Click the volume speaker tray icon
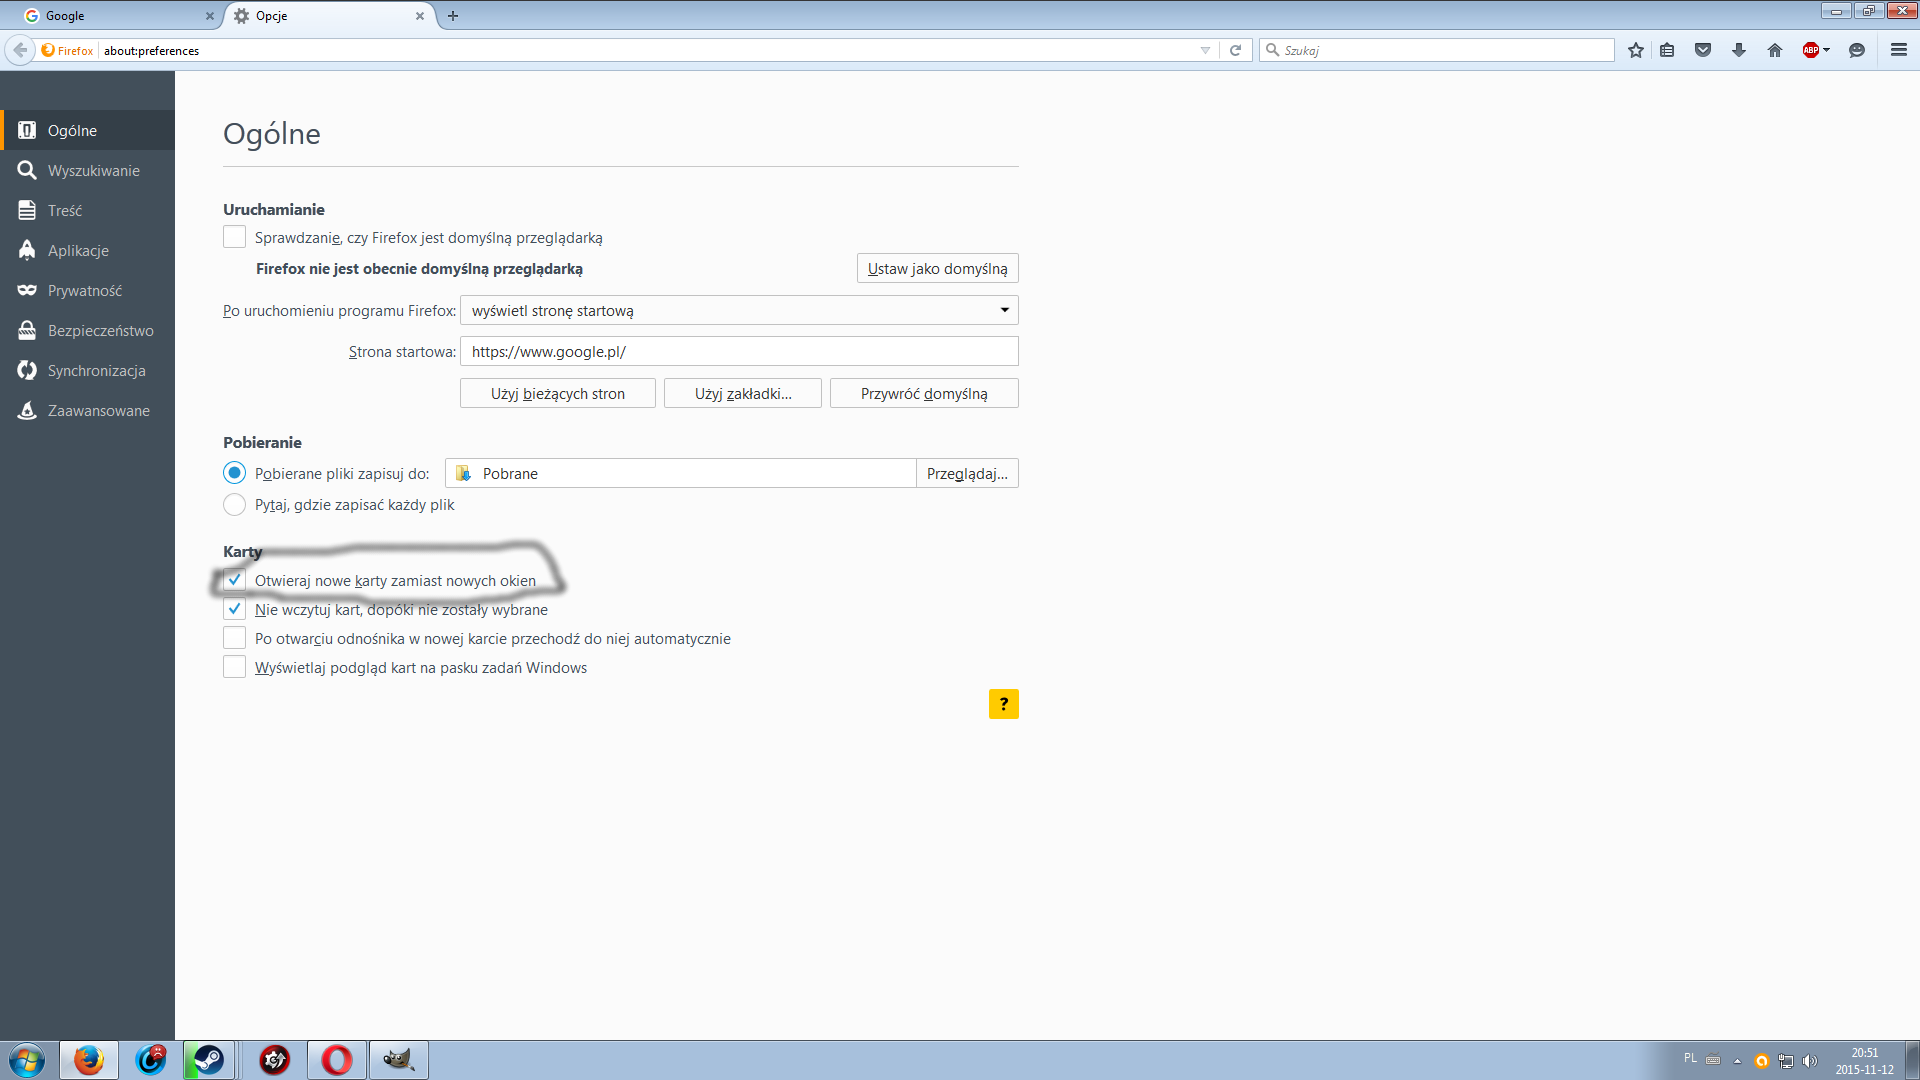Screen dimensions: 1920x1080 click(x=1810, y=1061)
